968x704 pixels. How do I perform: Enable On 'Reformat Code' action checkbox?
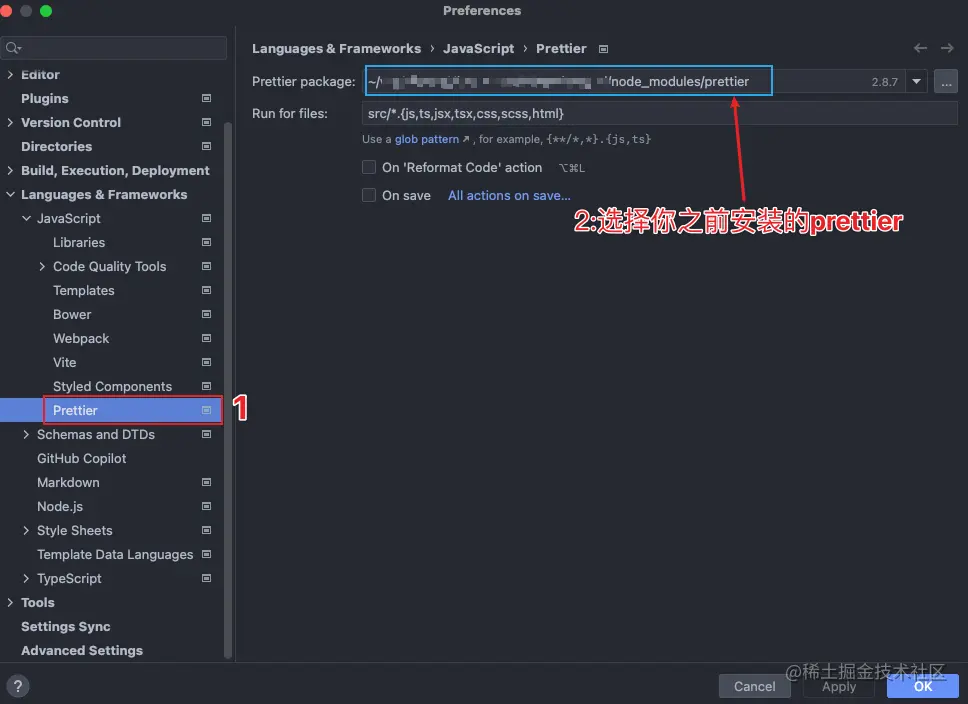pos(369,167)
